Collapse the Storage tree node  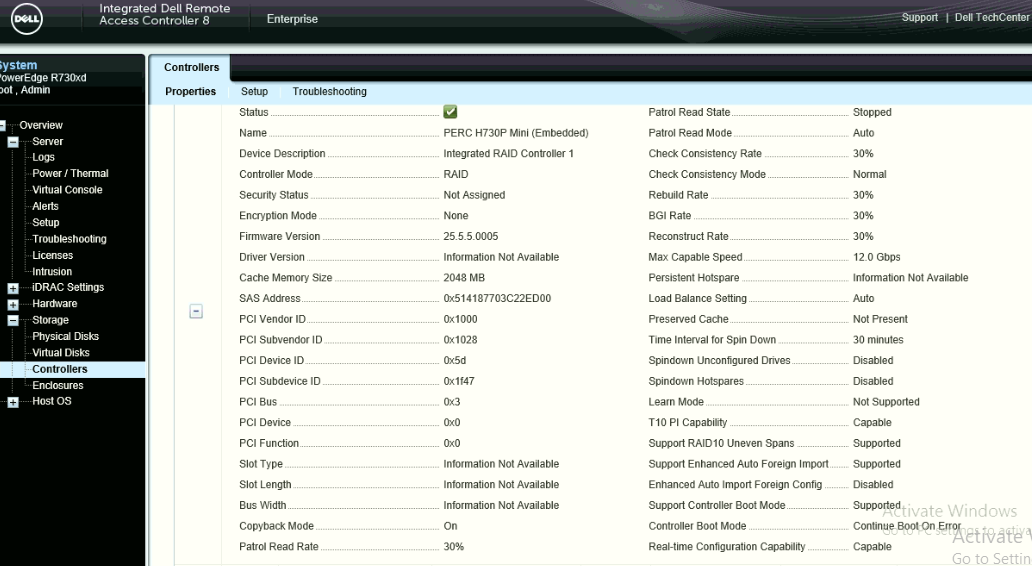13,321
